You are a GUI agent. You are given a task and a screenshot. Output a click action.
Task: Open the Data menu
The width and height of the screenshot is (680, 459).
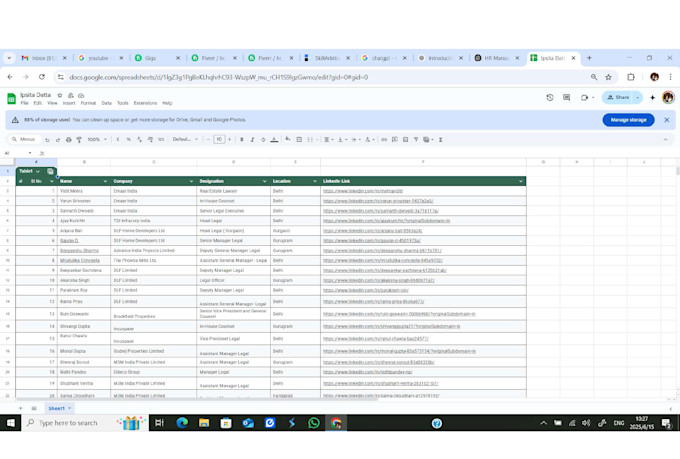107,103
